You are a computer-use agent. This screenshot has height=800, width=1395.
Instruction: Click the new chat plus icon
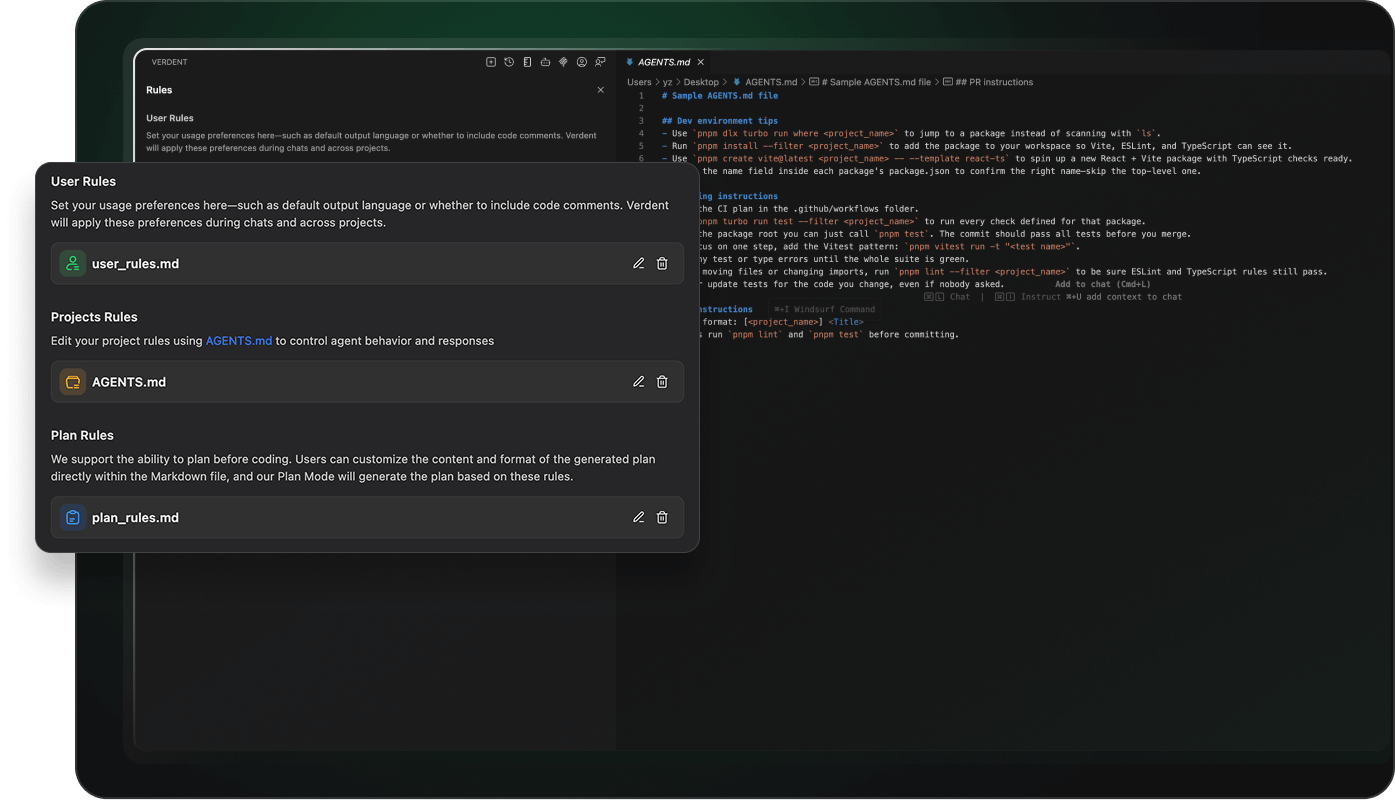pos(491,62)
